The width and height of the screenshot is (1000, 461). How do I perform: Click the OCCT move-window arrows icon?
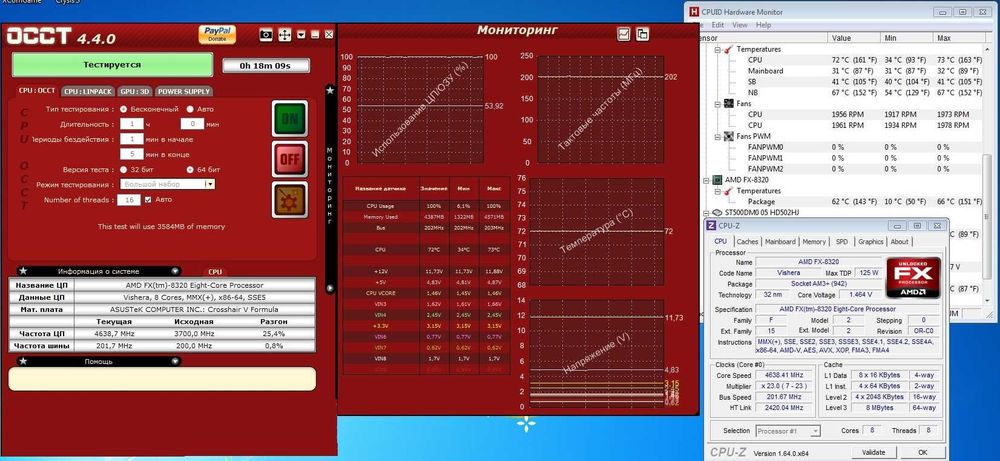tap(284, 35)
